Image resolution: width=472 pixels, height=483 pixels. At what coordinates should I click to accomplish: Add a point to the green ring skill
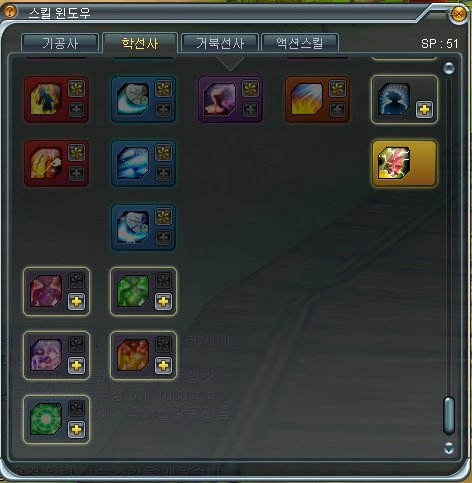[x=76, y=429]
